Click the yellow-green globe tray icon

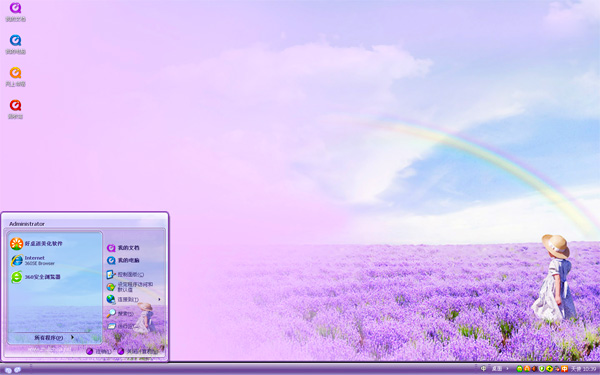tap(549, 369)
